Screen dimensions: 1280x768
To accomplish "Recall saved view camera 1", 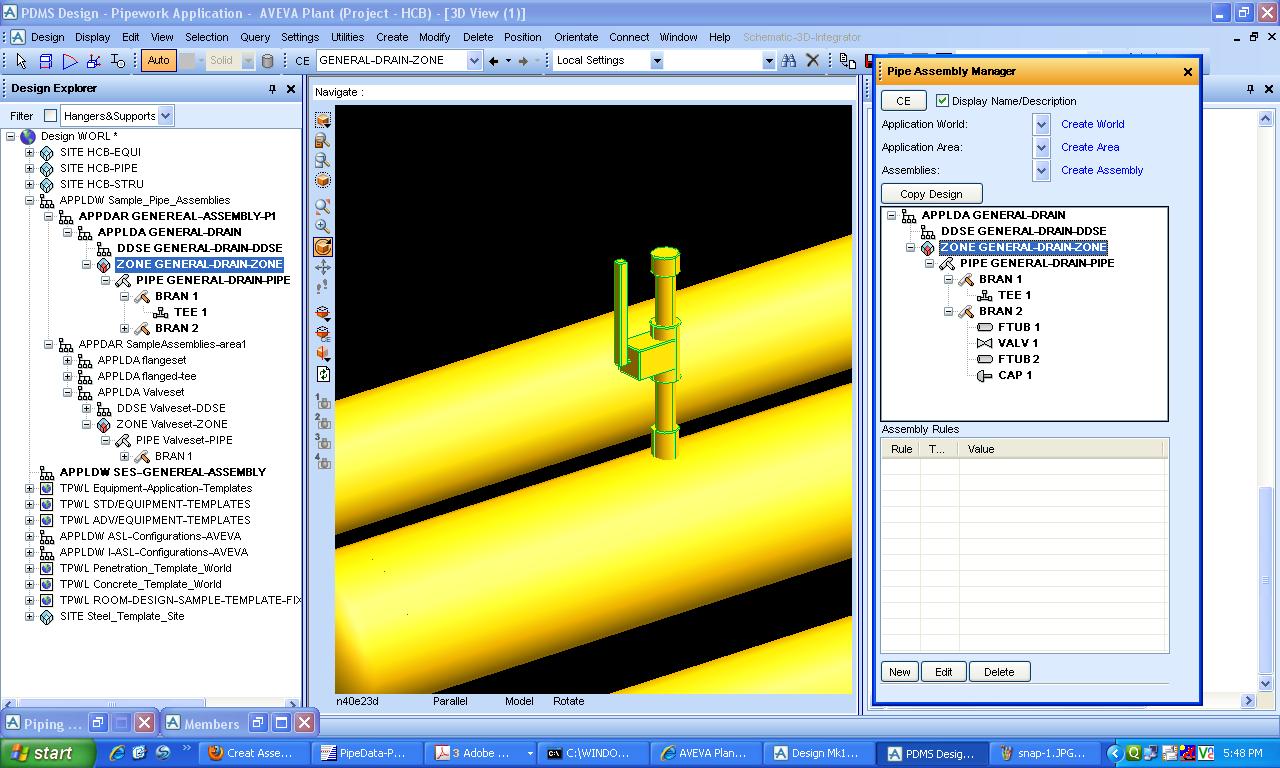I will [x=323, y=401].
